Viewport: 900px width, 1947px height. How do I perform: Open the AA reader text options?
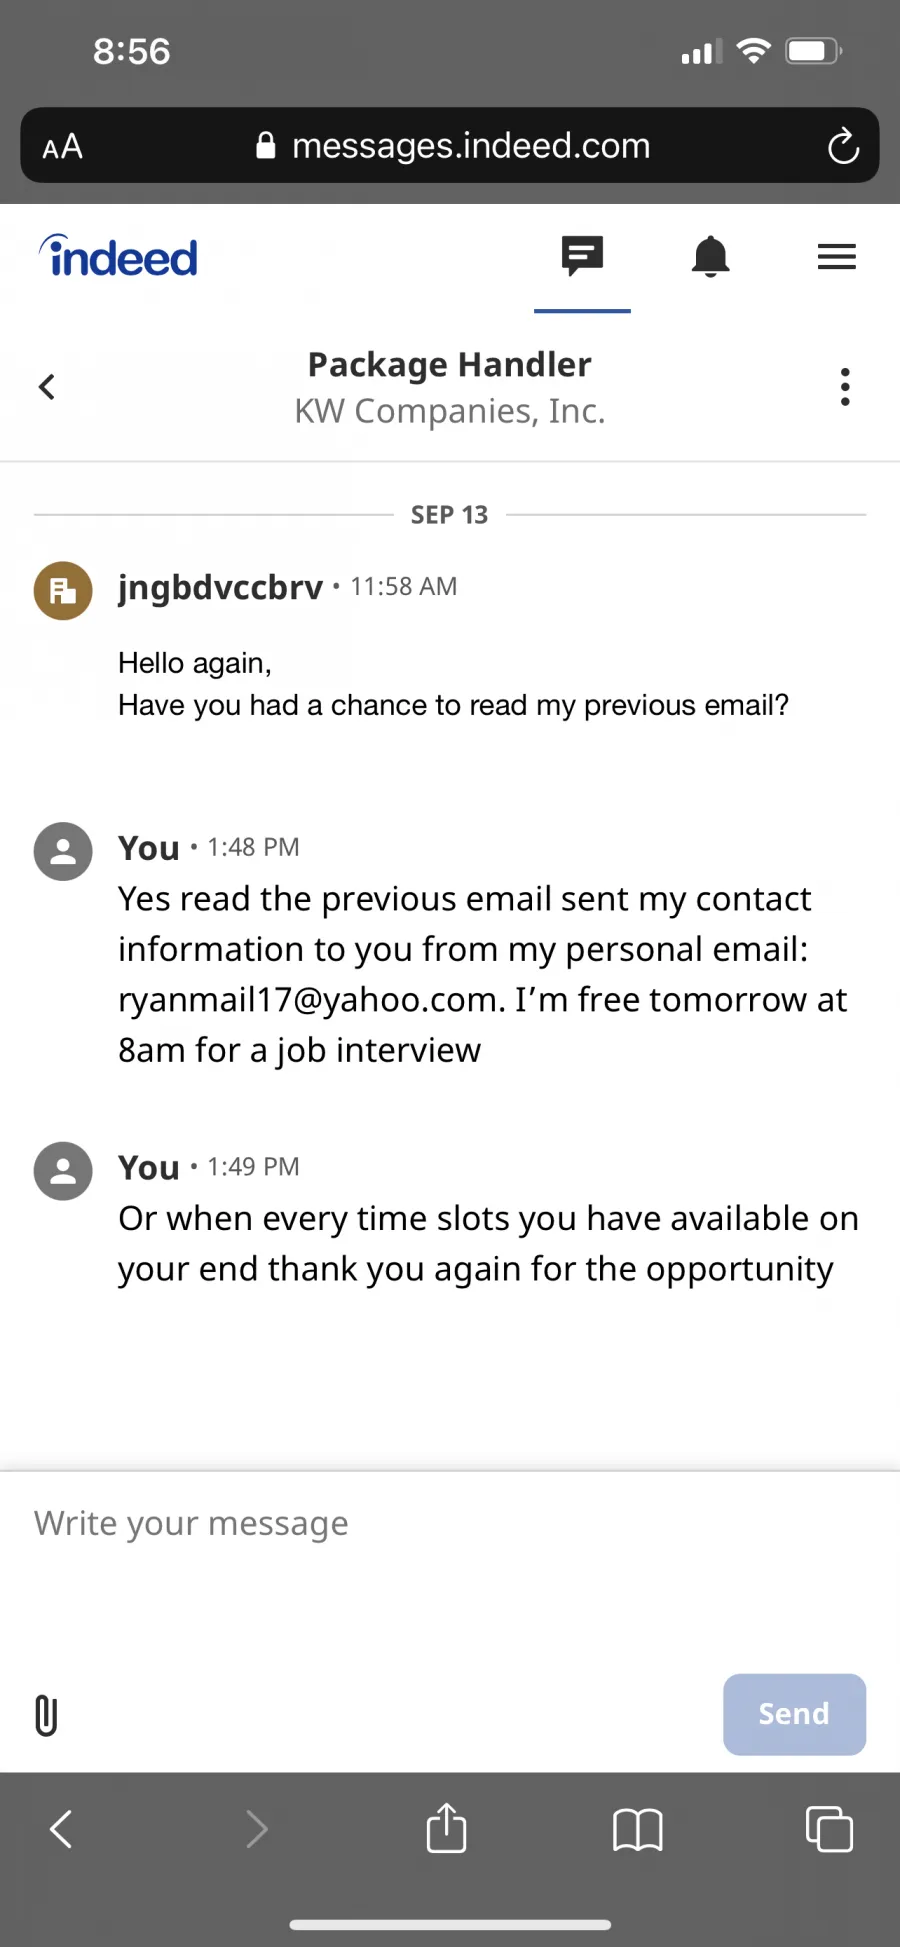tap(62, 147)
